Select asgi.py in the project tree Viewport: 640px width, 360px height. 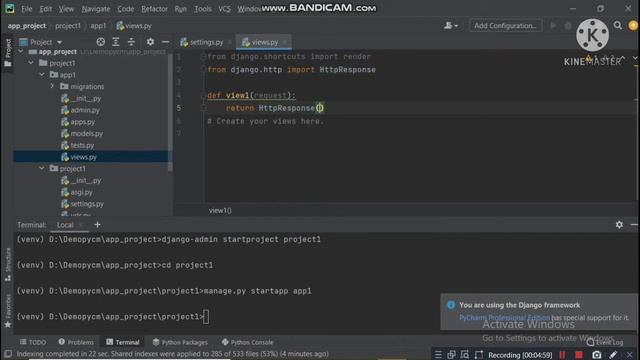point(81,192)
